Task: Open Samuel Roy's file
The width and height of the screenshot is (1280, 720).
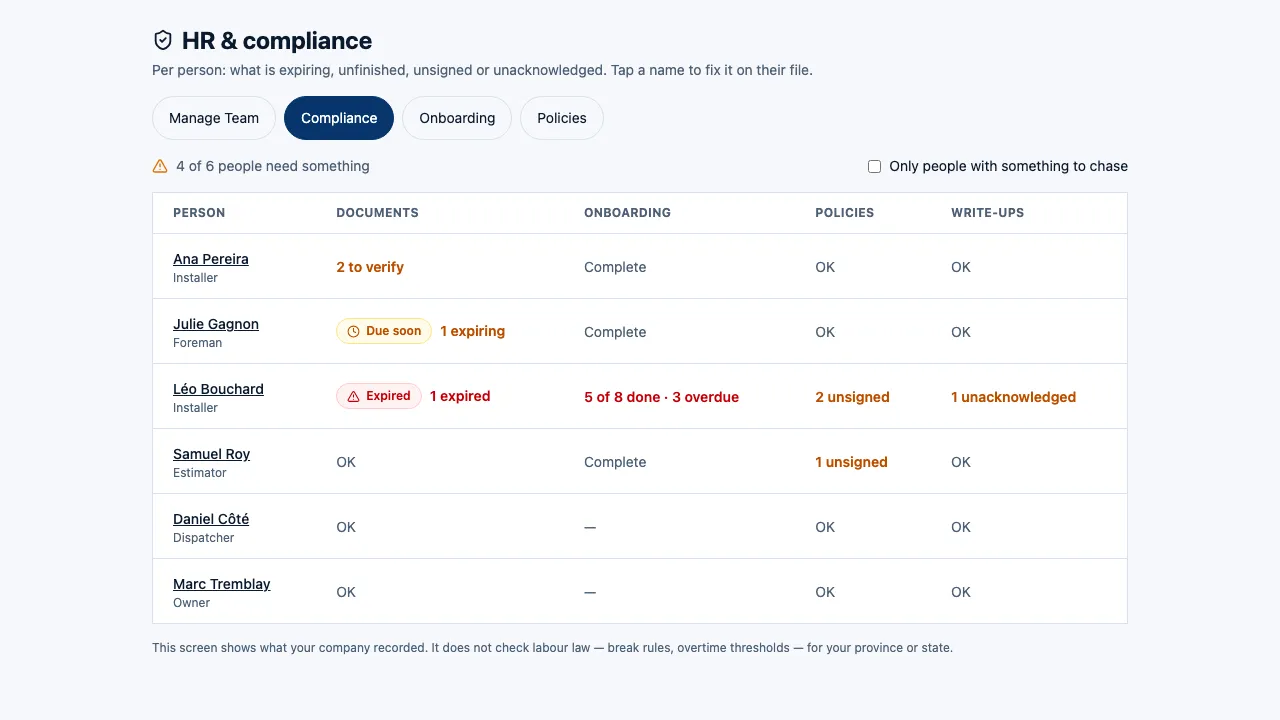Action: click(x=212, y=454)
